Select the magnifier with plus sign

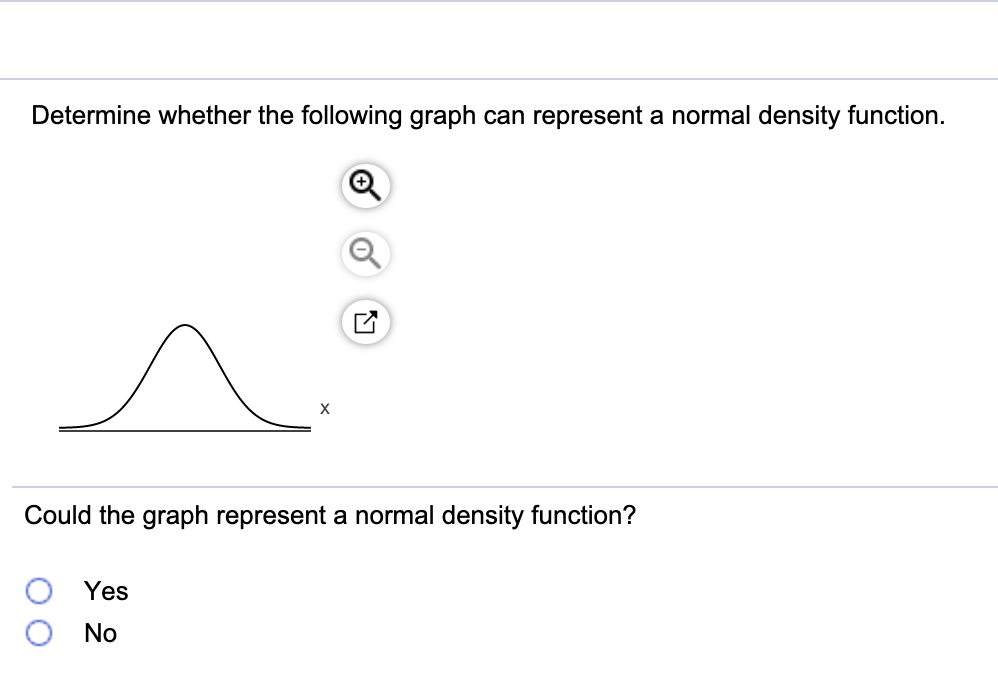(364, 185)
